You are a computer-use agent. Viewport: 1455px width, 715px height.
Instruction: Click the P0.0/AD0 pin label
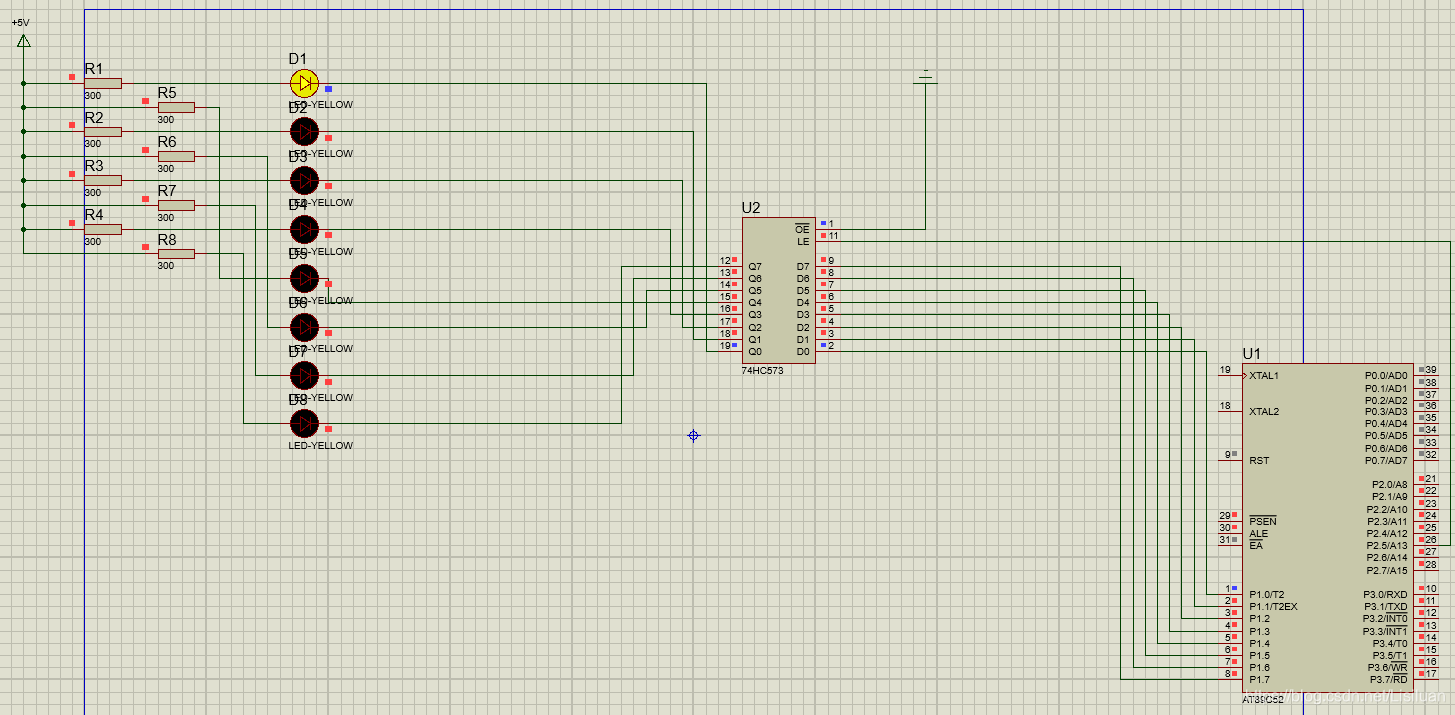(x=1386, y=376)
